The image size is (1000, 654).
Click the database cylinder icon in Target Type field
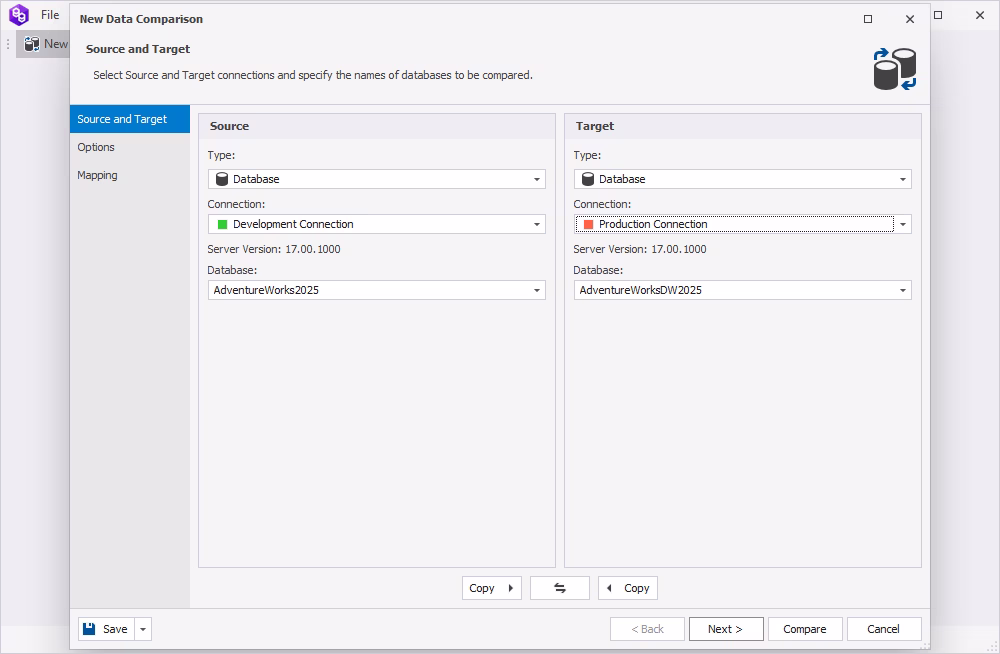click(588, 179)
